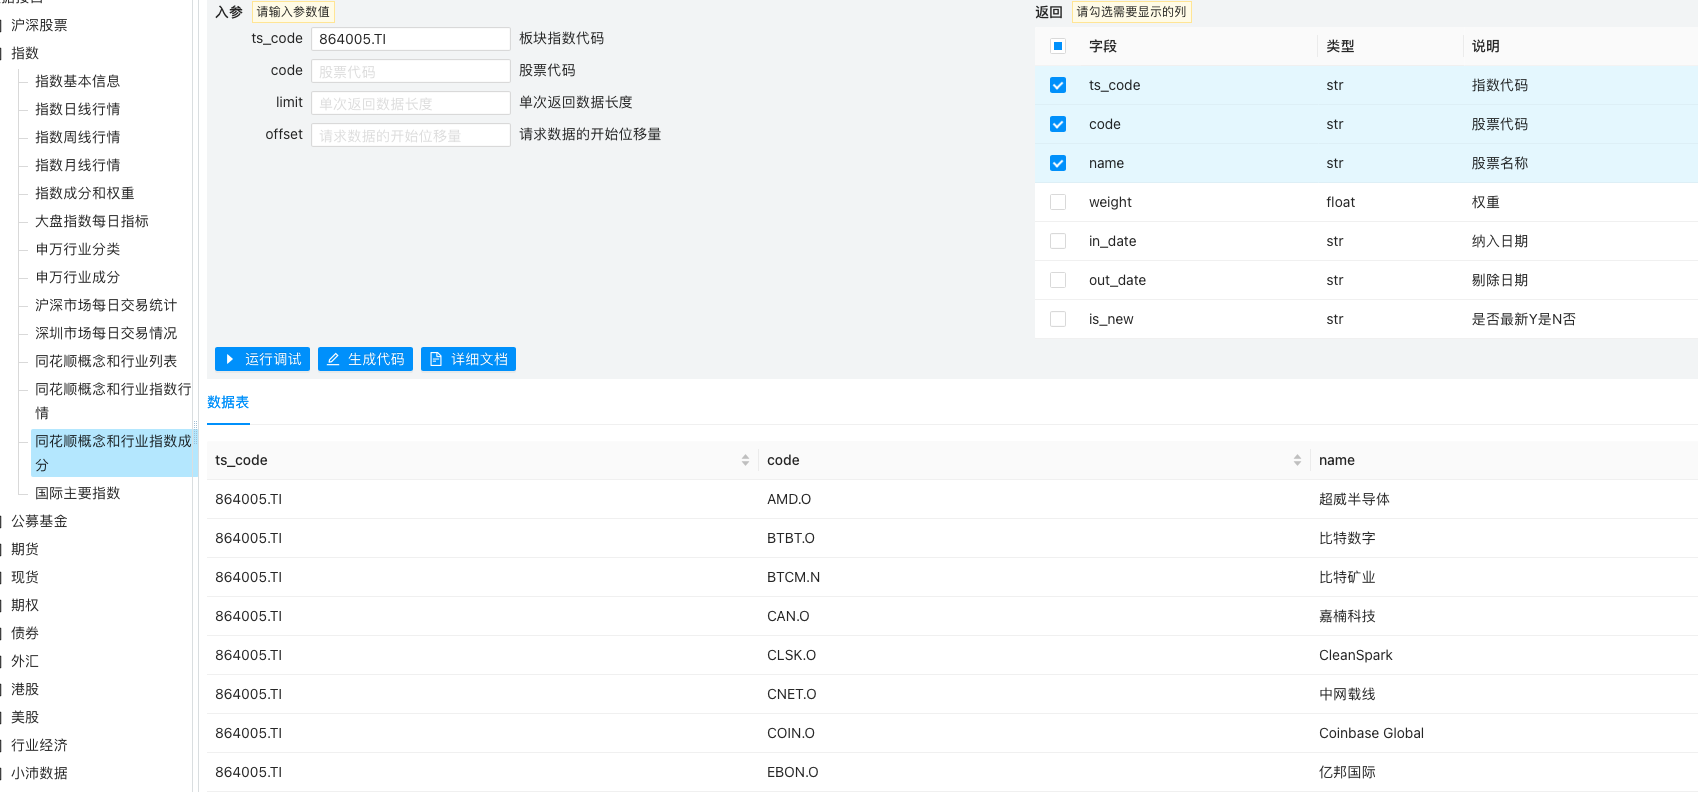Click the CleanSpark name cell
The image size is (1698, 792).
coord(1355,655)
